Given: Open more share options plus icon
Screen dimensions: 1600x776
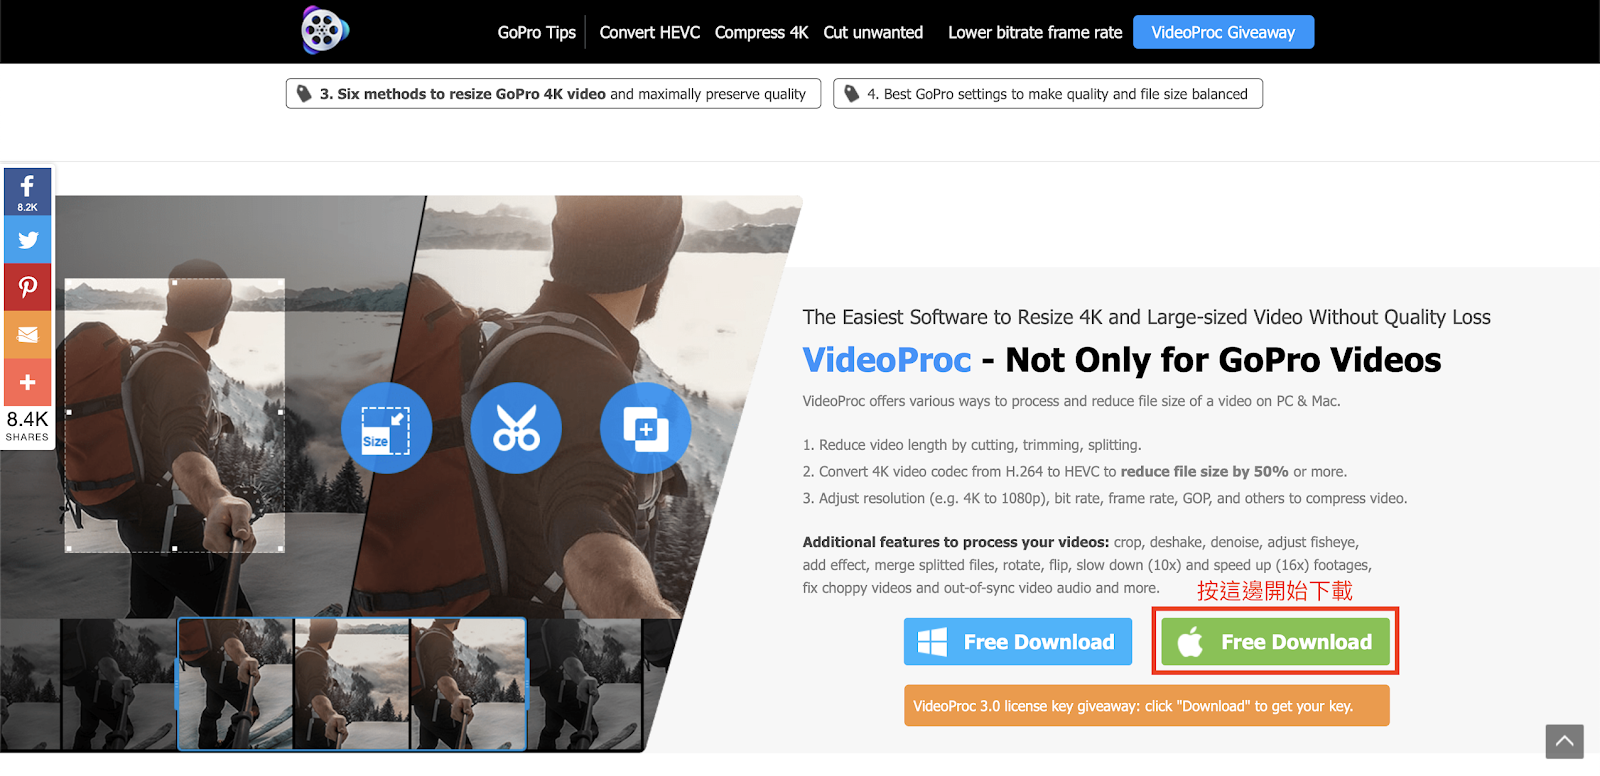Looking at the screenshot, I should (28, 382).
